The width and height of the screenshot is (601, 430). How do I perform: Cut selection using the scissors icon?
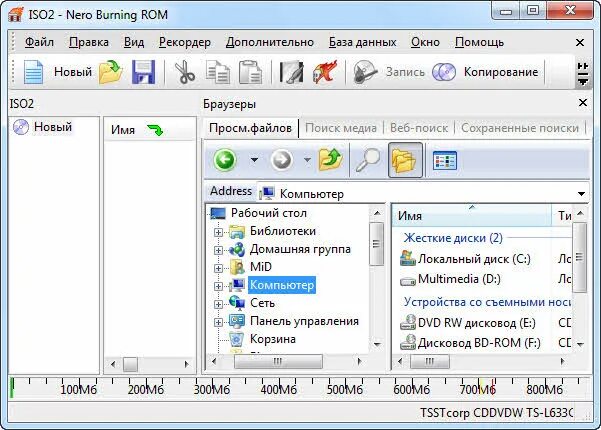185,72
